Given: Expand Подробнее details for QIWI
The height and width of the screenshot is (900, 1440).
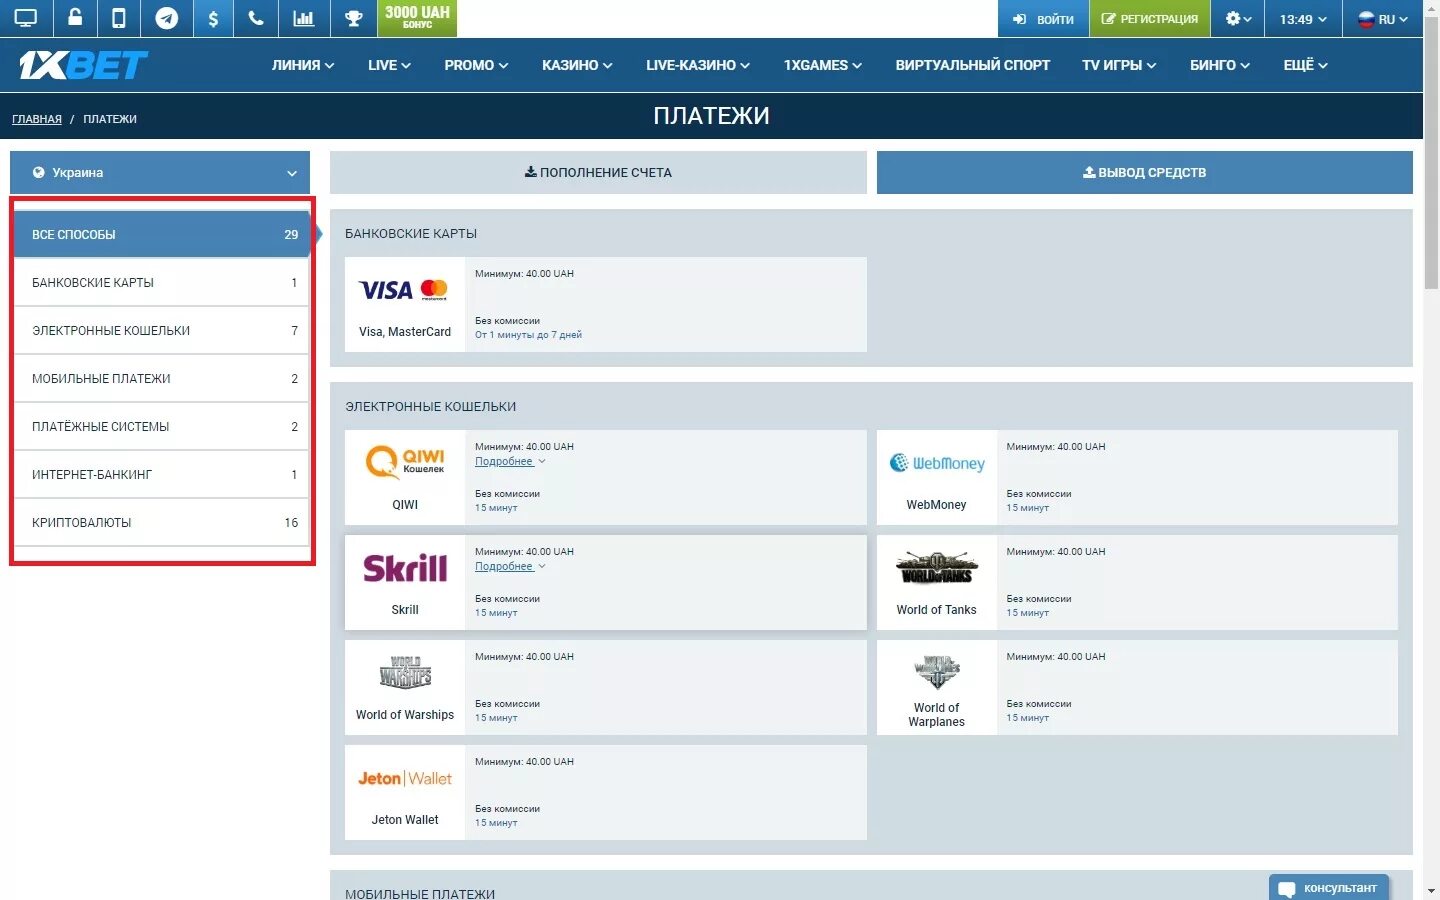Looking at the screenshot, I should click(x=510, y=461).
